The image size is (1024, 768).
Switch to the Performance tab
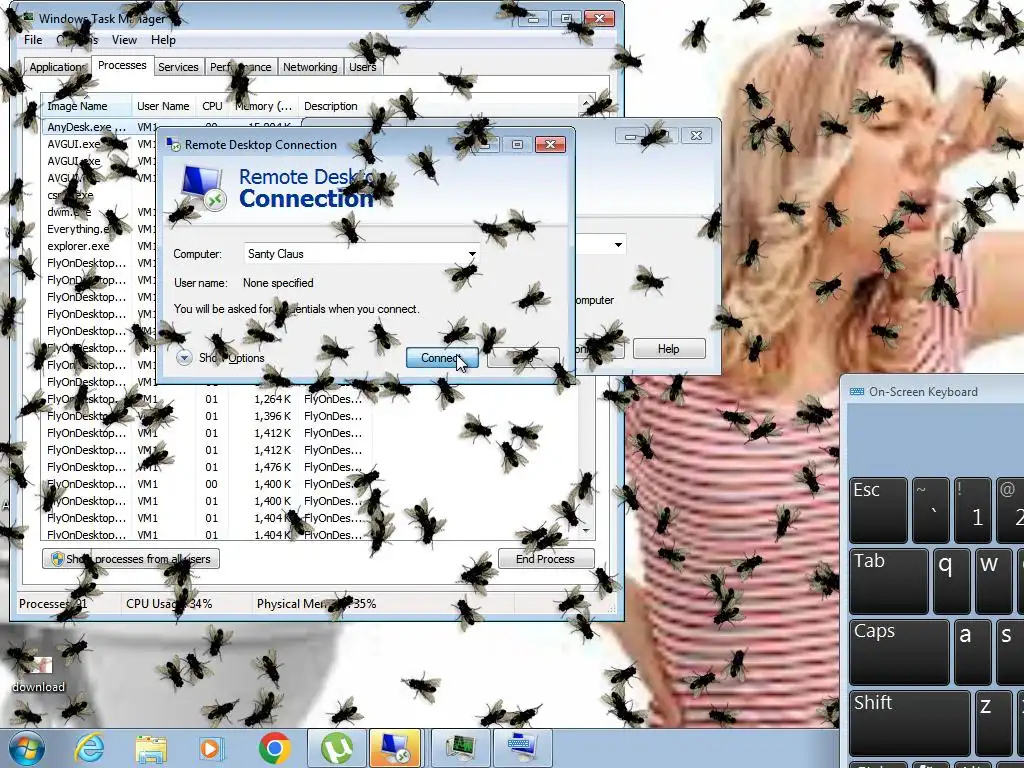point(240,67)
